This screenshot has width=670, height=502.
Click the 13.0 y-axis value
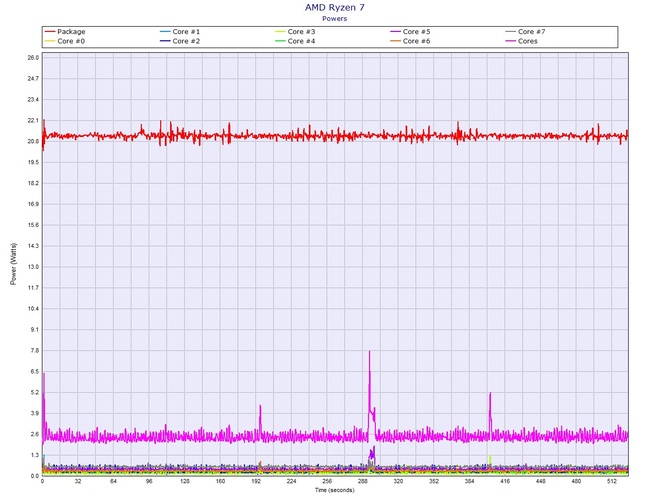pos(33,267)
